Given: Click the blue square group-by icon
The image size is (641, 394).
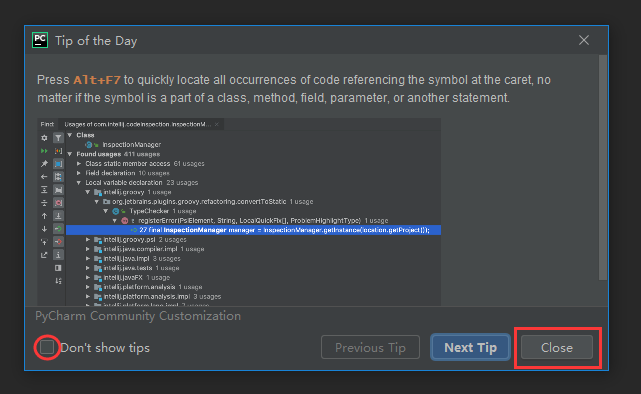Looking at the screenshot, I should point(58,164).
